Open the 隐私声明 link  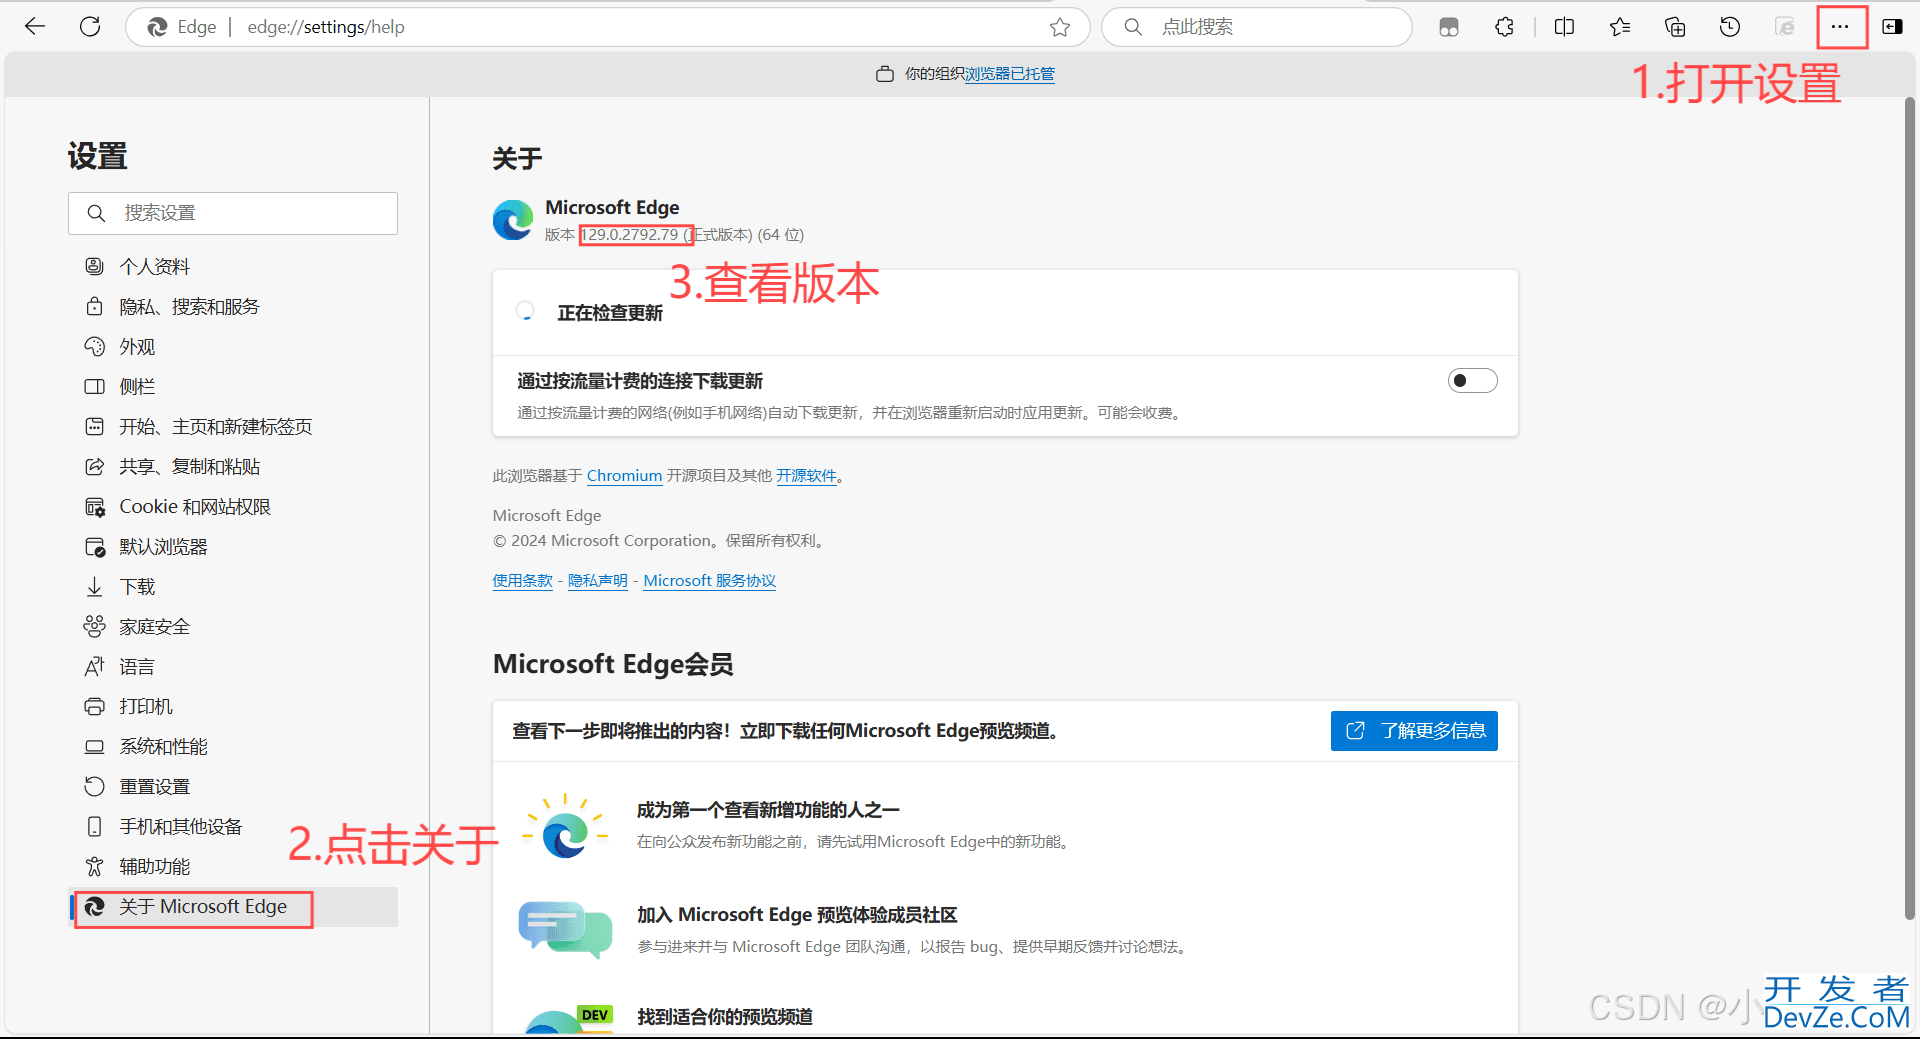(598, 581)
